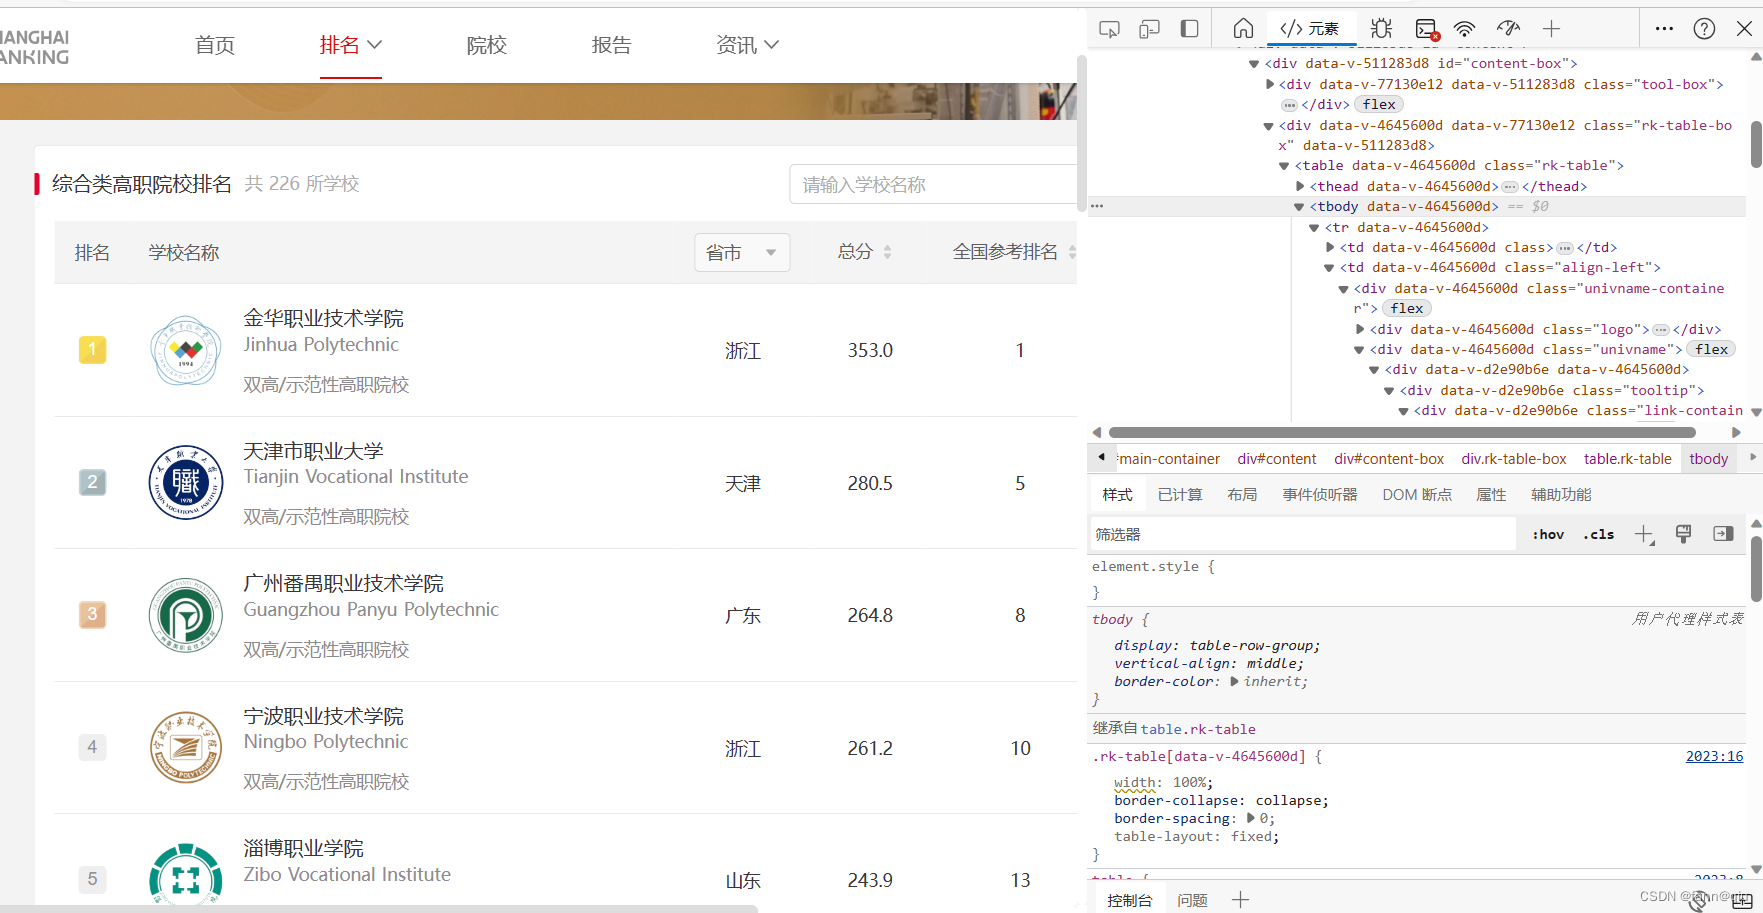This screenshot has height=913, width=1763.
Task: Toggle device emulation mode in DevTools
Action: point(1149,29)
